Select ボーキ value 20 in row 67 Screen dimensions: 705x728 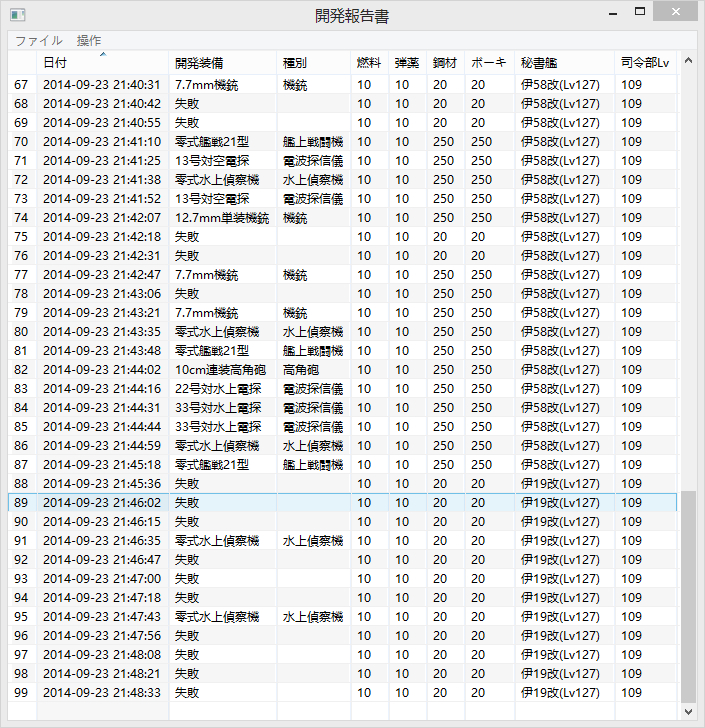click(x=478, y=85)
